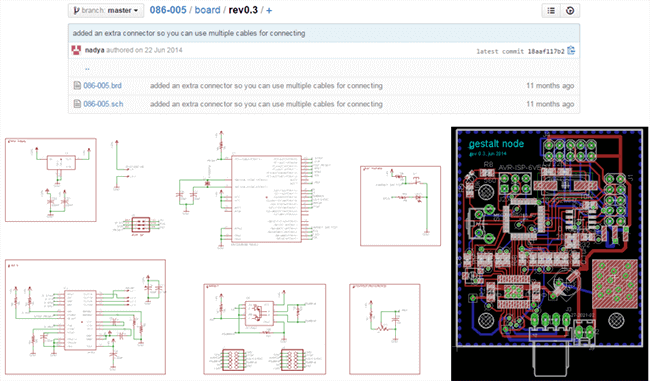
Task: Open commit message for 086-005.brd row
Action: point(266,85)
